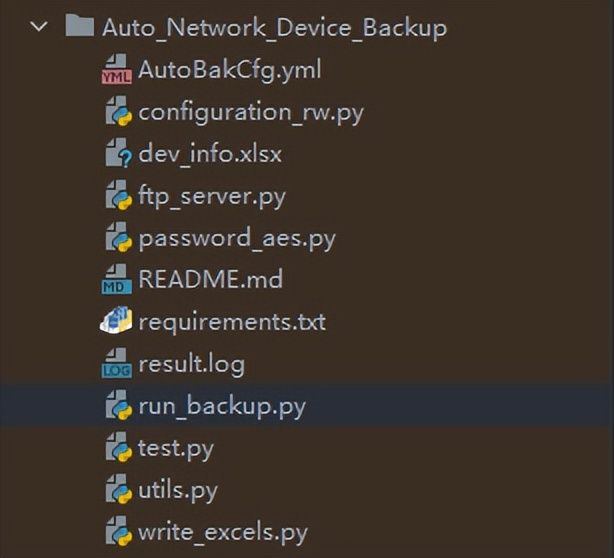
Task: Click the requirements.txt file icon
Action: click(116, 321)
